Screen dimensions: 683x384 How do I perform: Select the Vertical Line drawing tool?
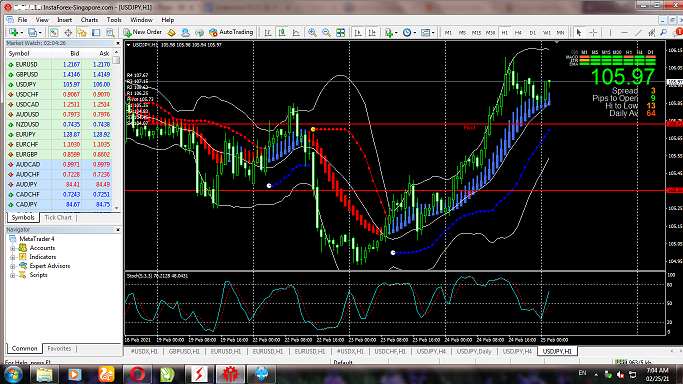click(x=610, y=33)
